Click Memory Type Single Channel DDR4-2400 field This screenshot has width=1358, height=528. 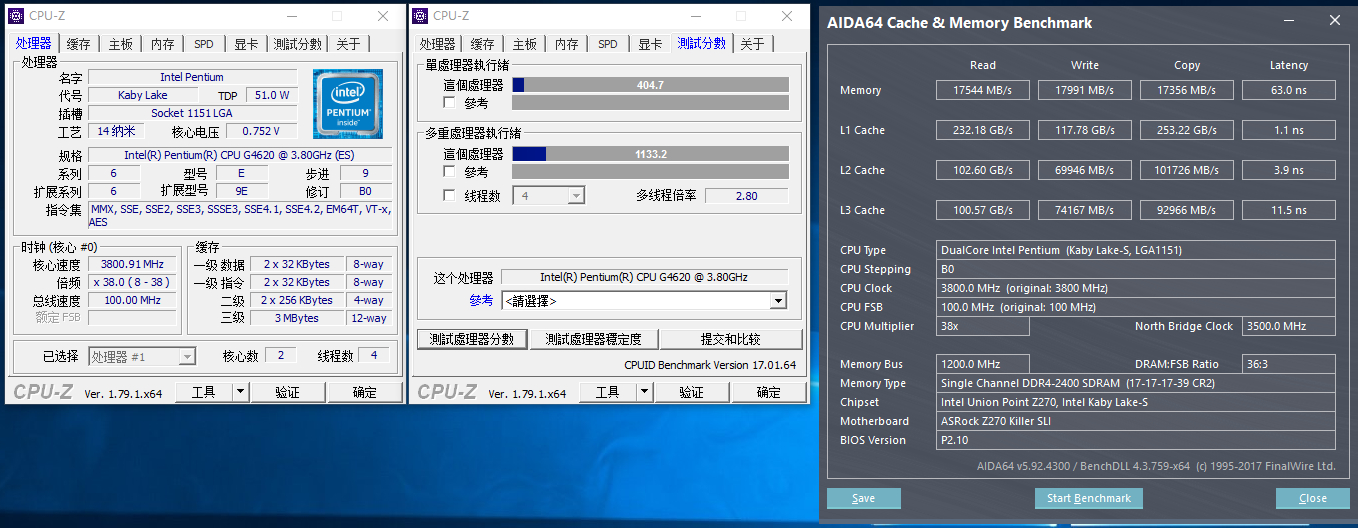(x=1136, y=383)
